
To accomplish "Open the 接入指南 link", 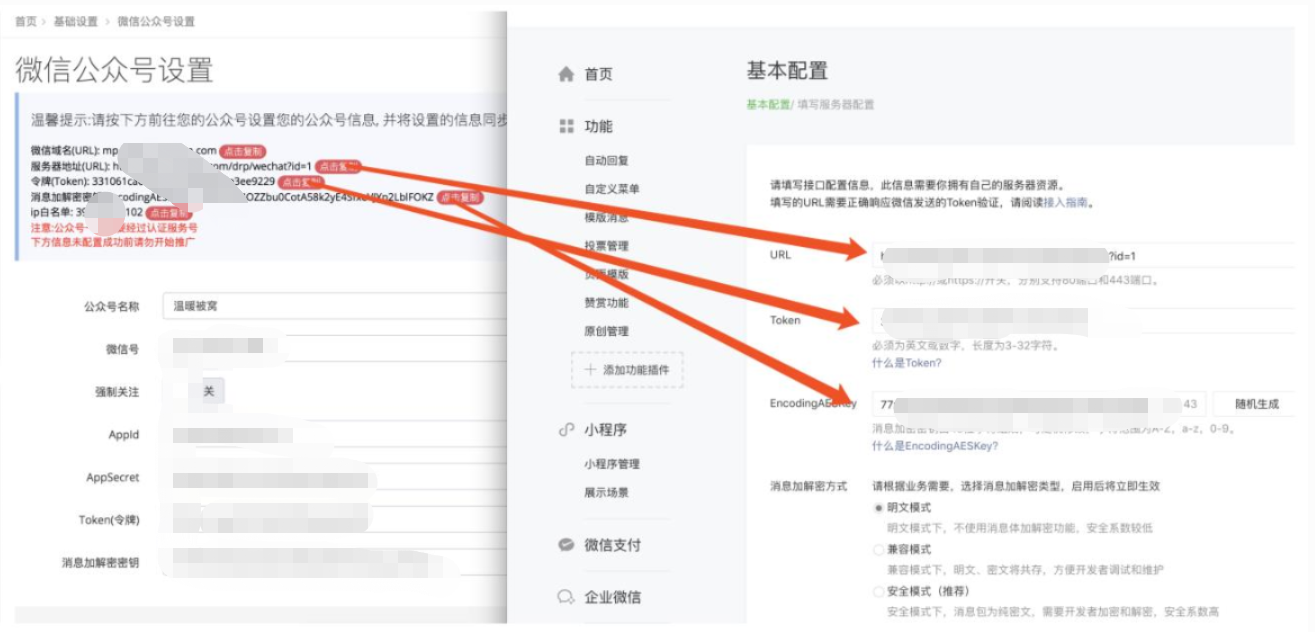I will pos(1065,202).
